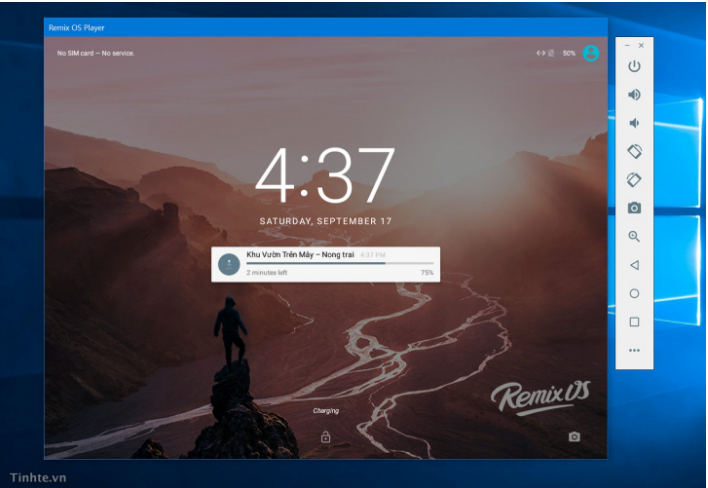Click the Remix OS Player title bar
Screen dimensions: 708x488
[x=326, y=28]
